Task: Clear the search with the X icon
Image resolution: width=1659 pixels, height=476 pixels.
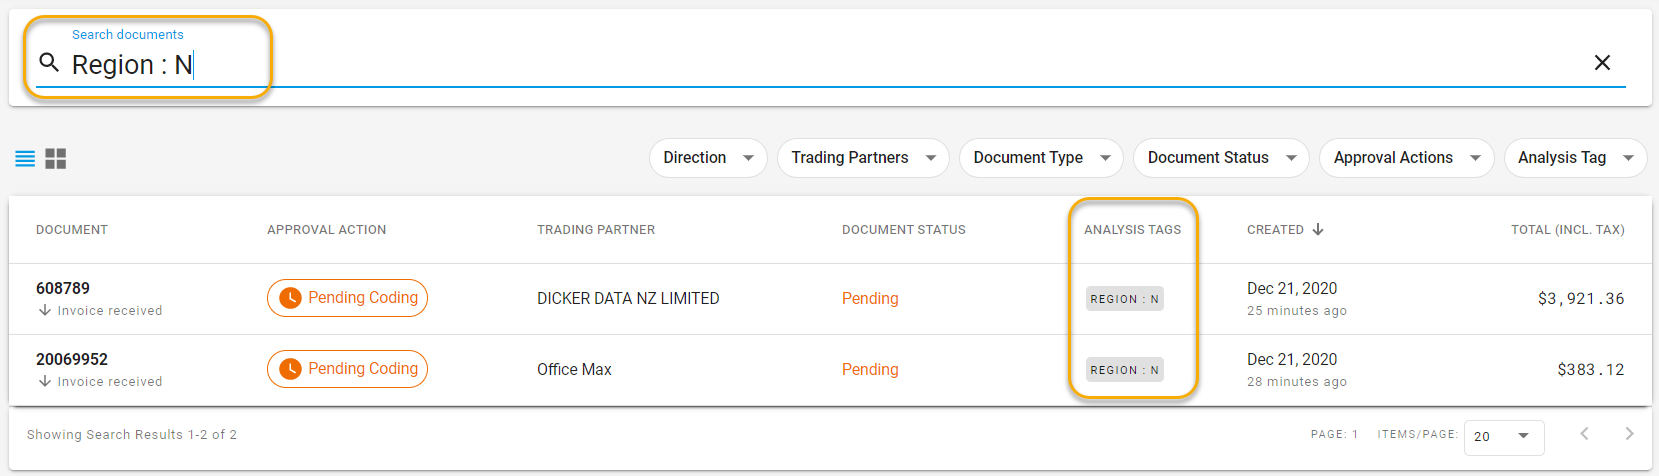Action: point(1602,63)
